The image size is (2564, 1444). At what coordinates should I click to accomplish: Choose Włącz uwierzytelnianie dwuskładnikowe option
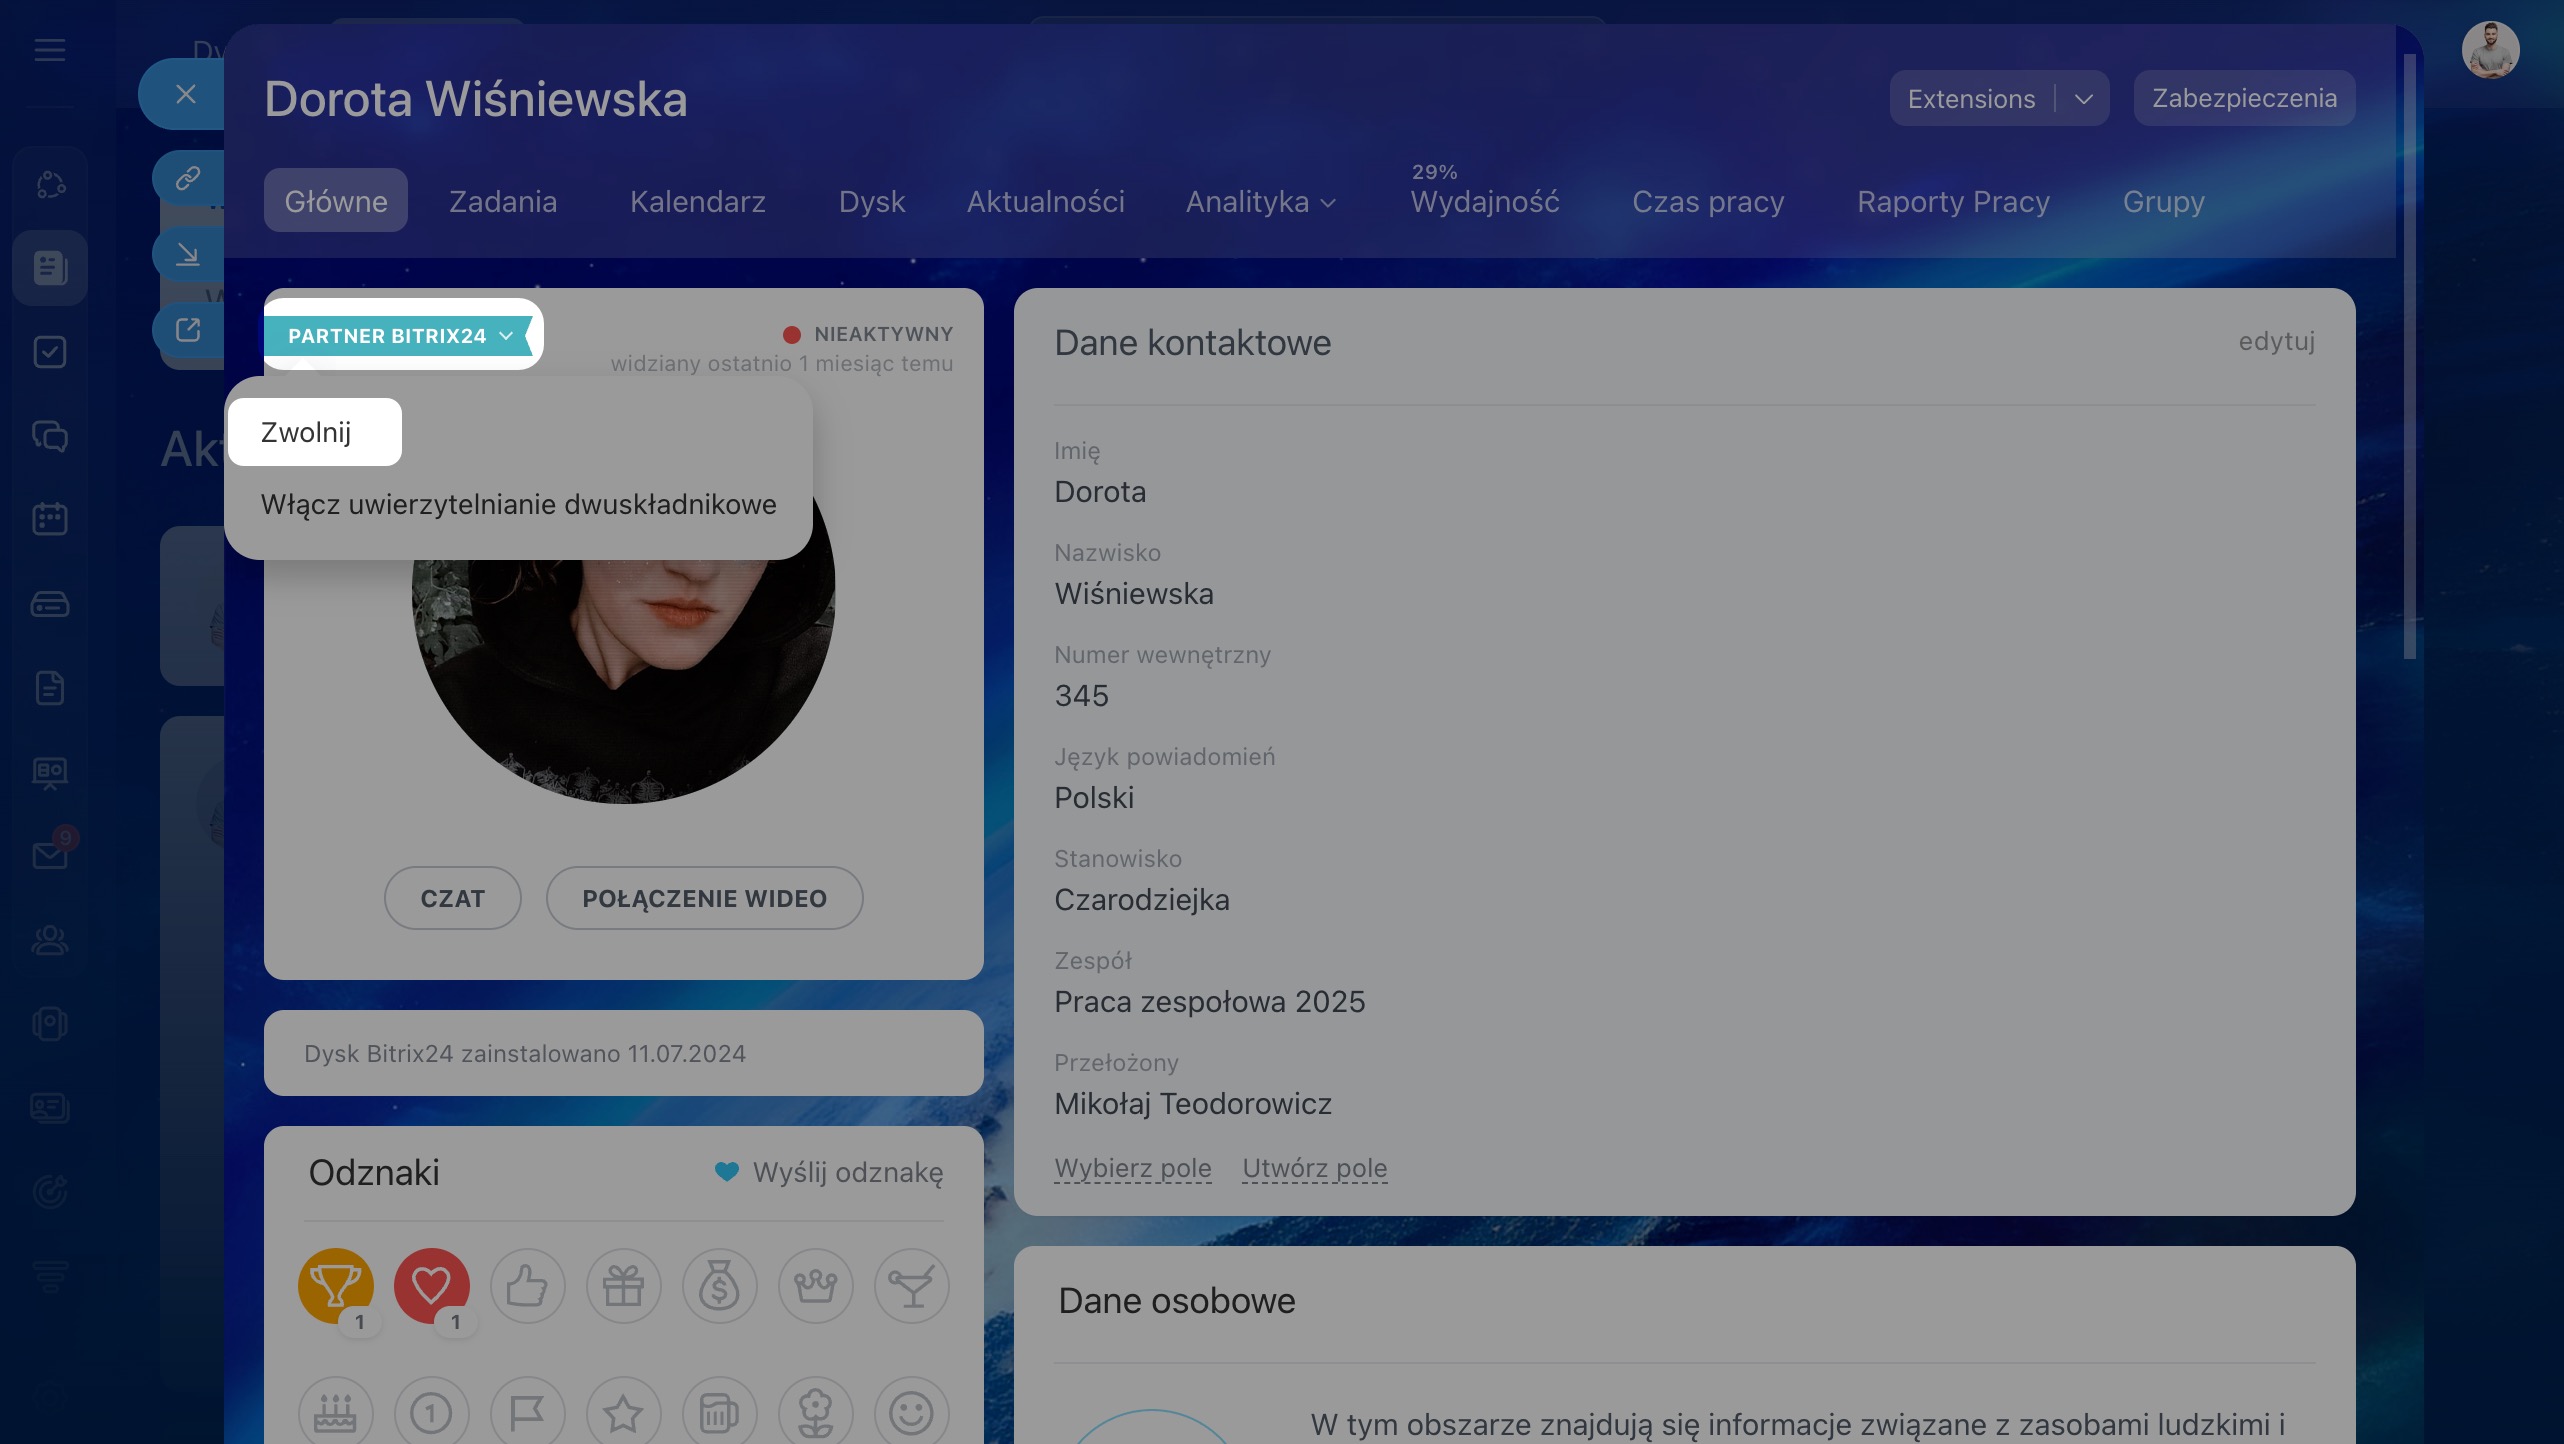[x=518, y=504]
